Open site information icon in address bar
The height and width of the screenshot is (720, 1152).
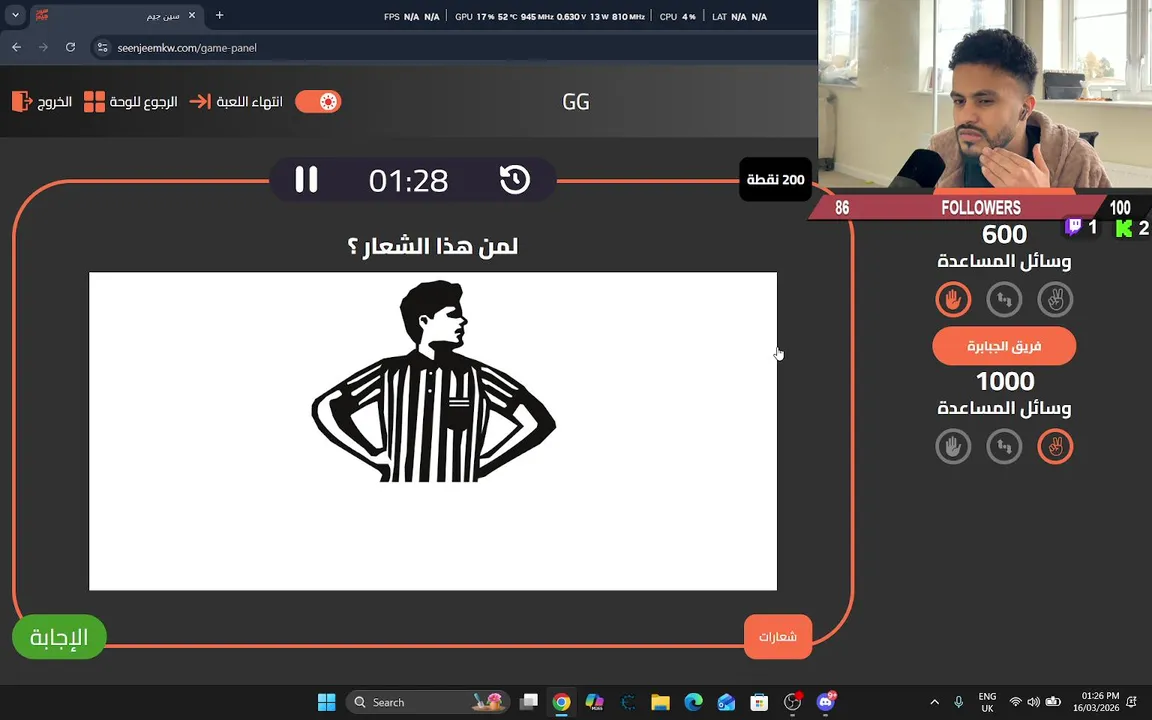(x=103, y=48)
